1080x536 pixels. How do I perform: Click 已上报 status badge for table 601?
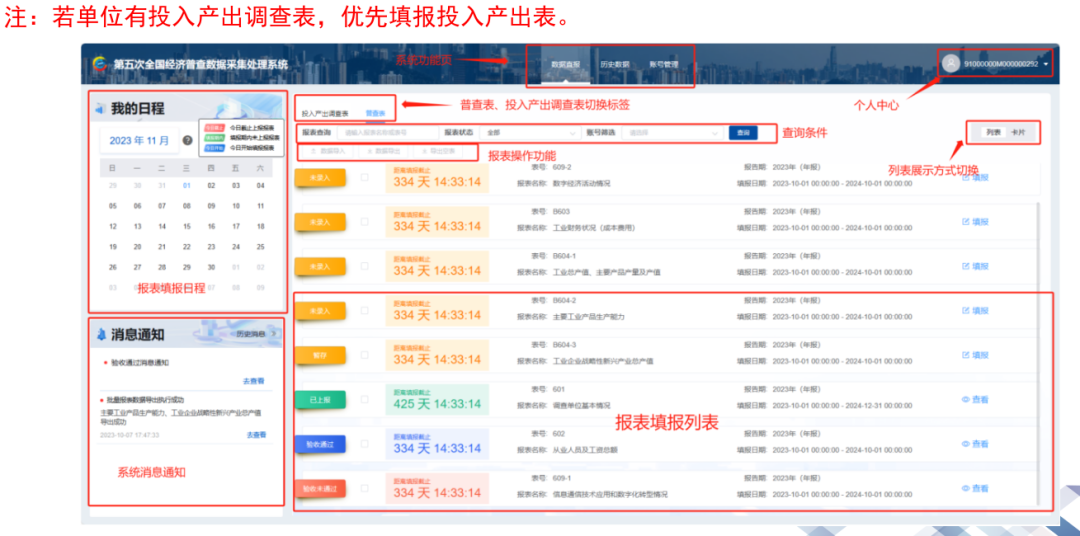[319, 400]
